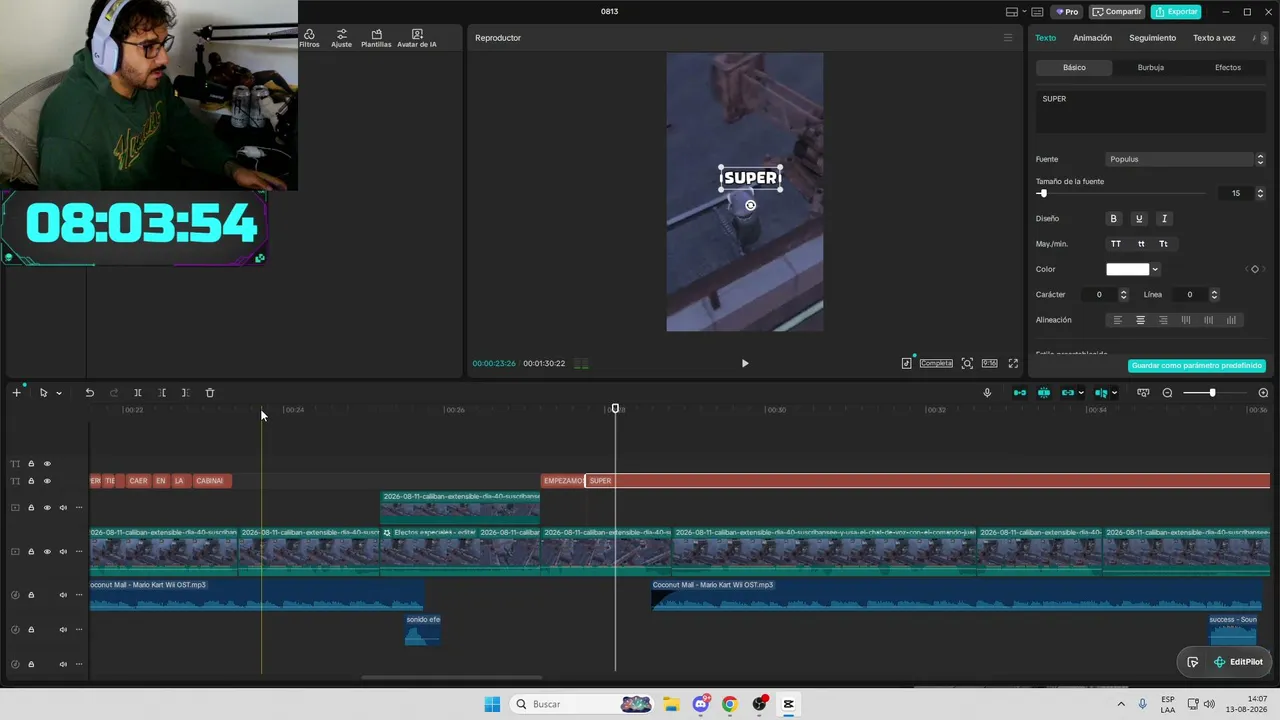Click the timeline zoom slider handle
Screen dimensions: 1280x720
(x=1212, y=393)
